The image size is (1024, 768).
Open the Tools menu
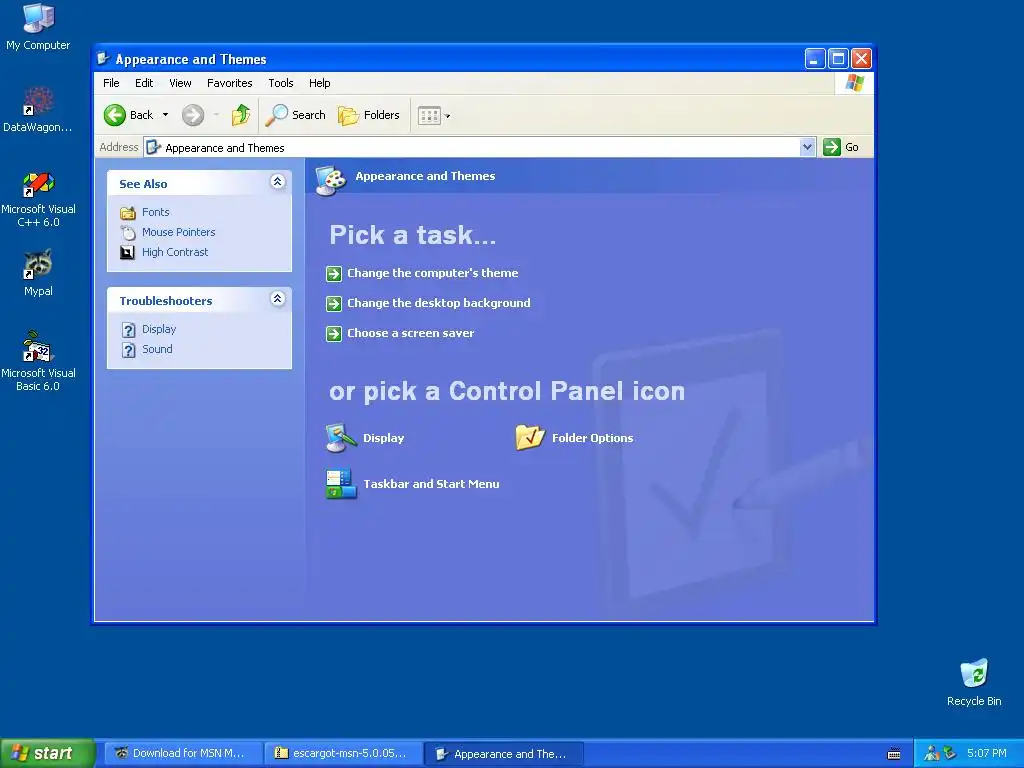pyautogui.click(x=281, y=83)
